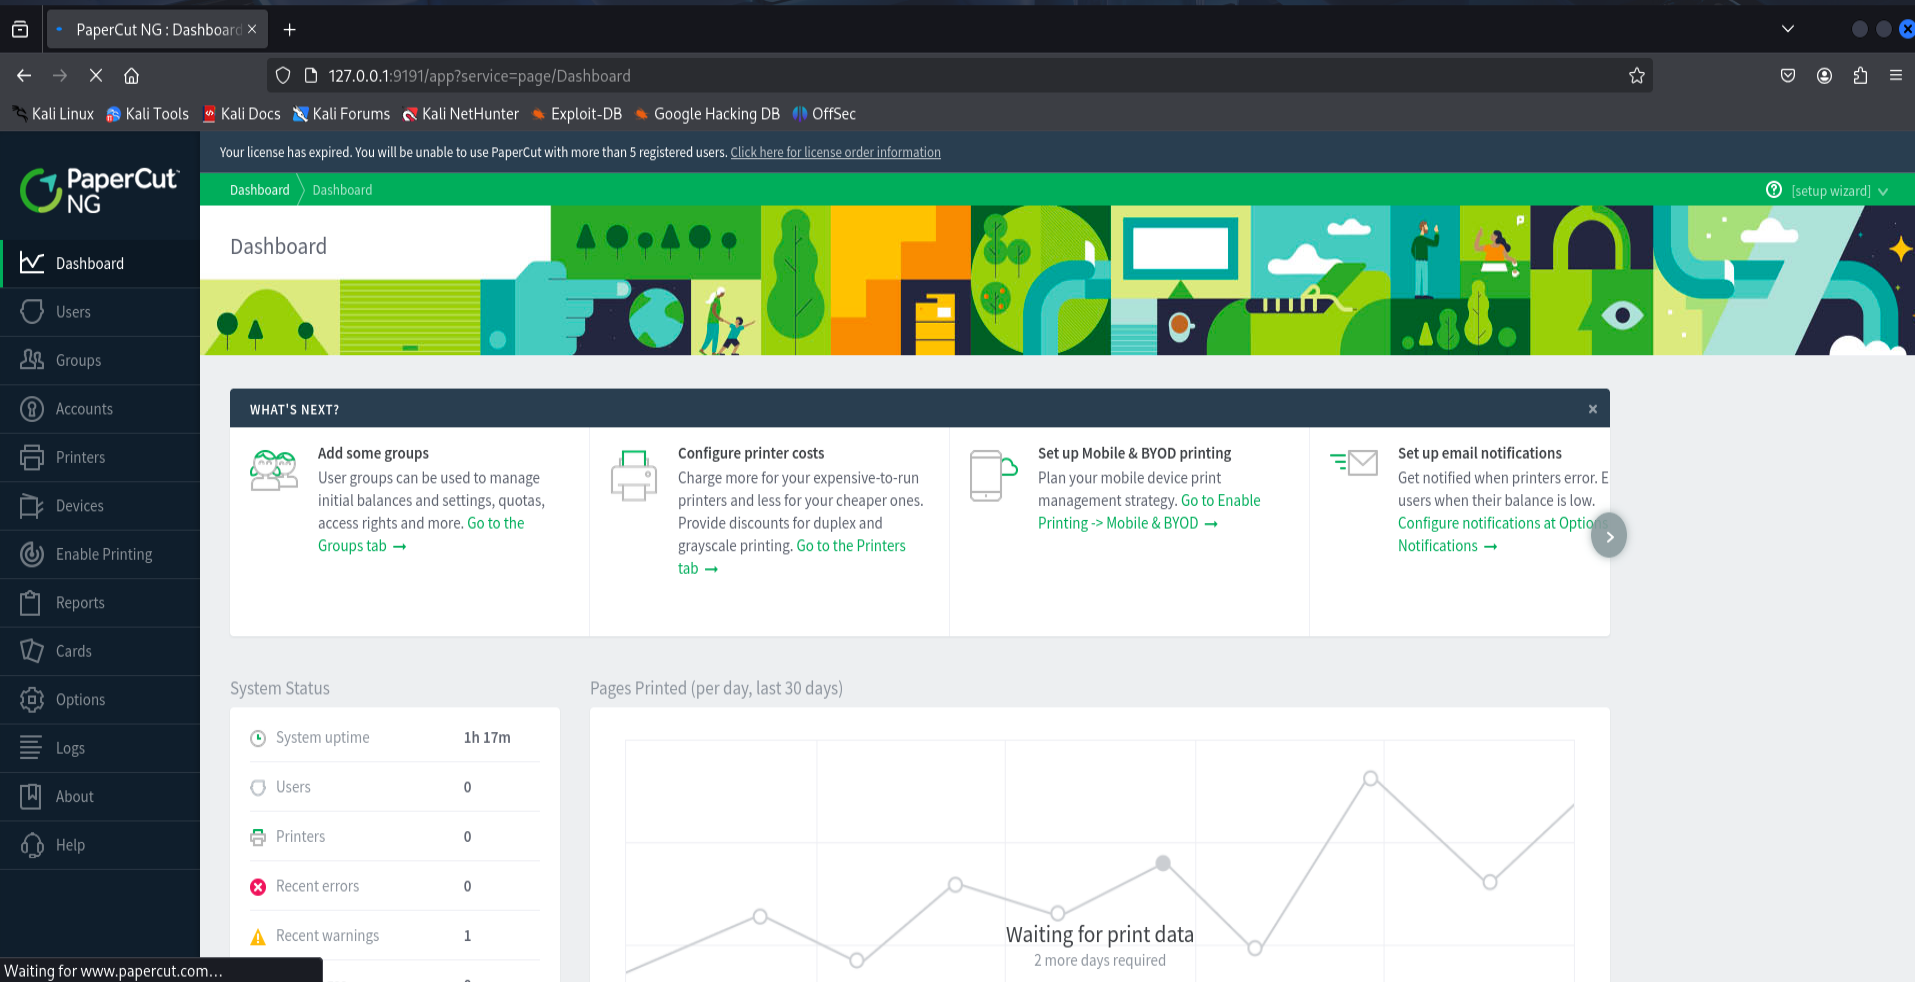Click the email envelope icon in What's Next
The height and width of the screenshot is (982, 1915).
1354,462
